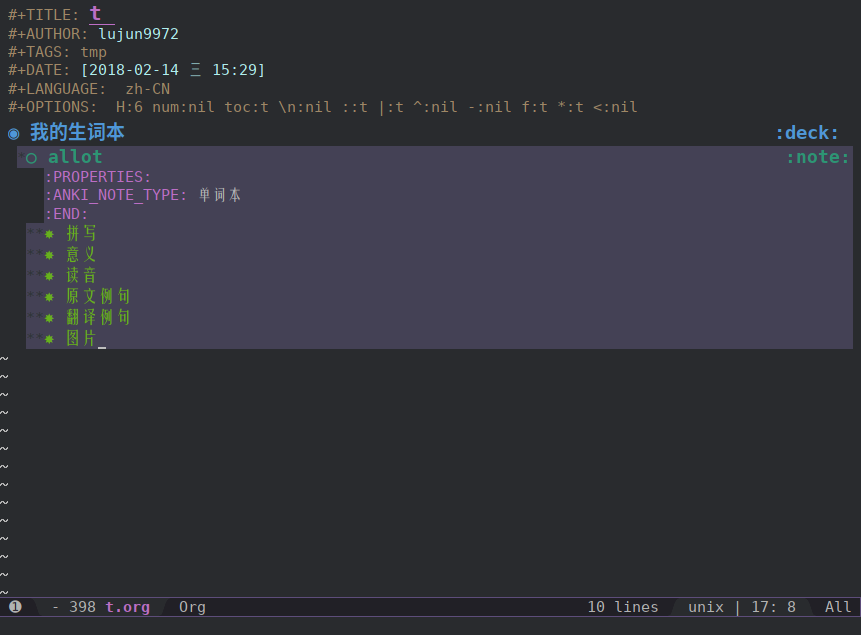The image size is (861, 635).
Task: Click the All scroll position indicator
Action: pyautogui.click(x=836, y=607)
